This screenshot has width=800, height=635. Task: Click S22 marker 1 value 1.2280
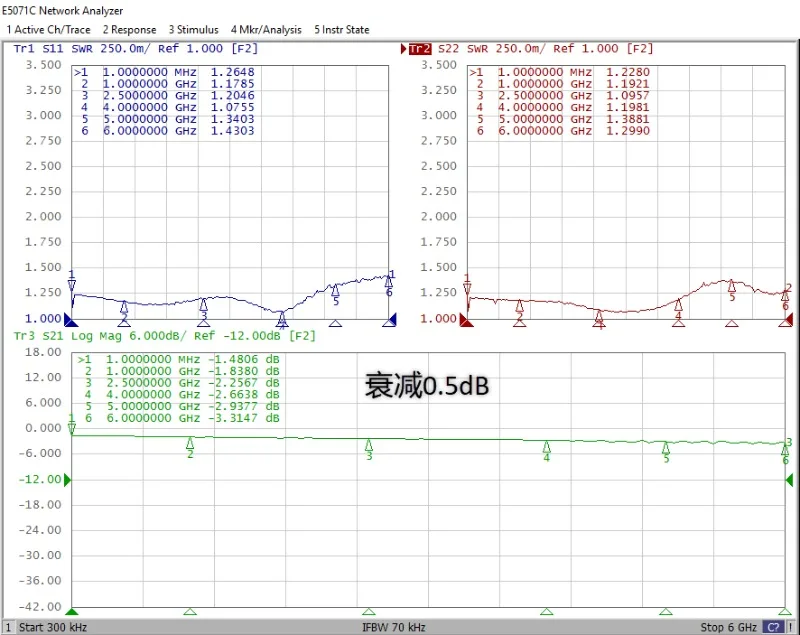pyautogui.click(x=628, y=72)
